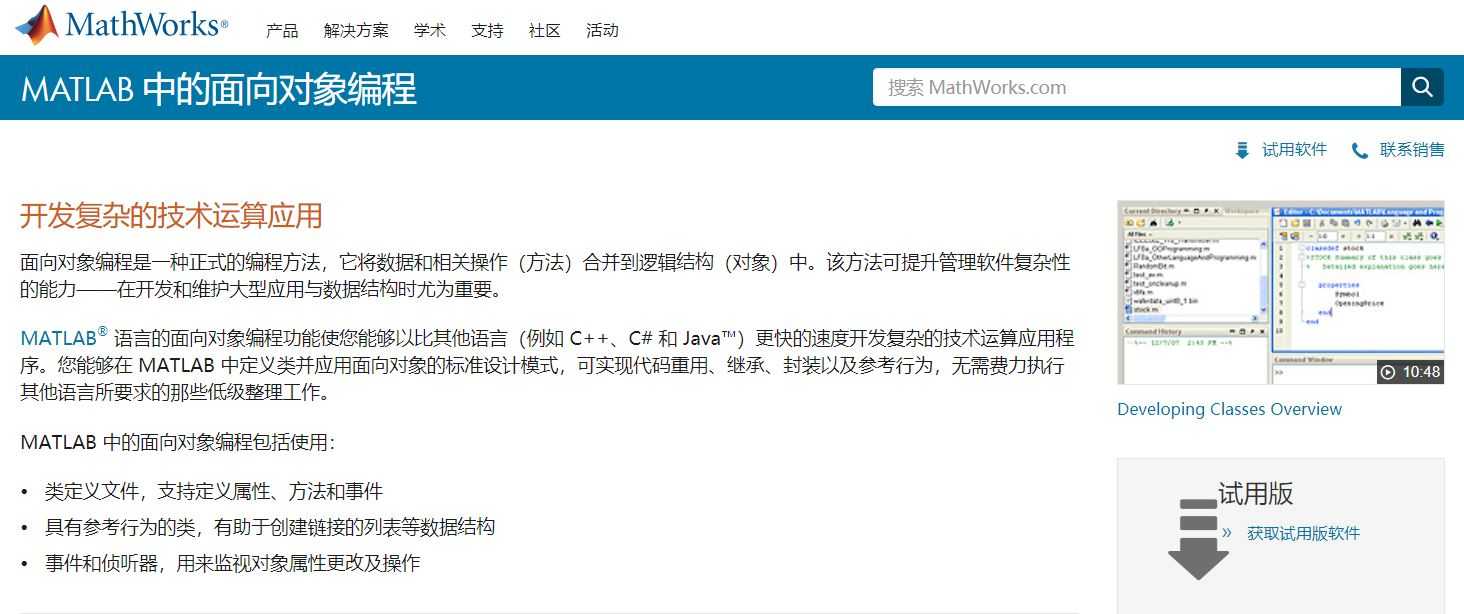
Task: Click the page title MATLAB 中的面向对象编程
Action: pyautogui.click(x=219, y=89)
